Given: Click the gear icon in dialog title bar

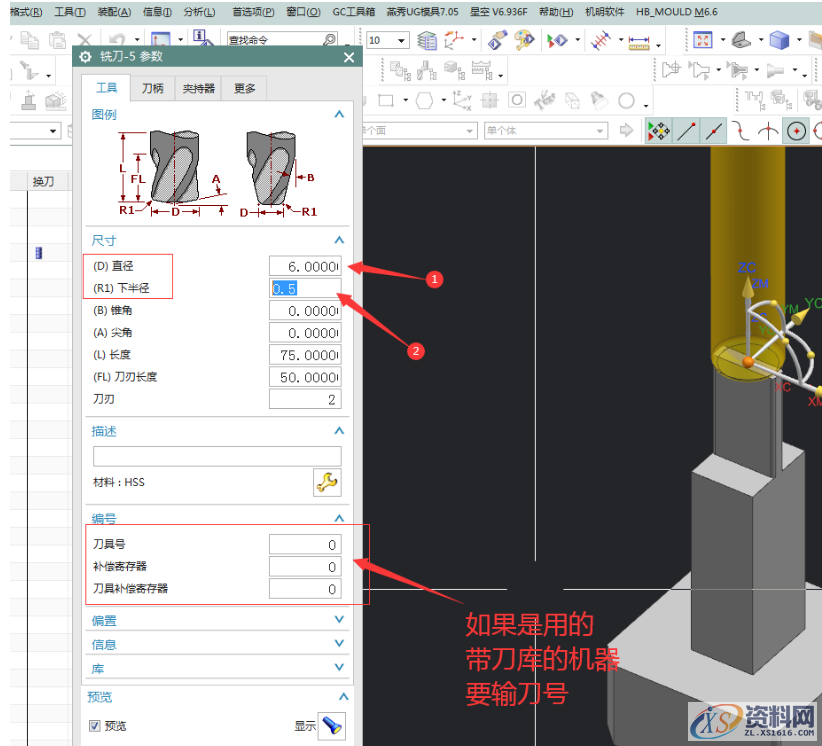Looking at the screenshot, I should (x=85, y=57).
